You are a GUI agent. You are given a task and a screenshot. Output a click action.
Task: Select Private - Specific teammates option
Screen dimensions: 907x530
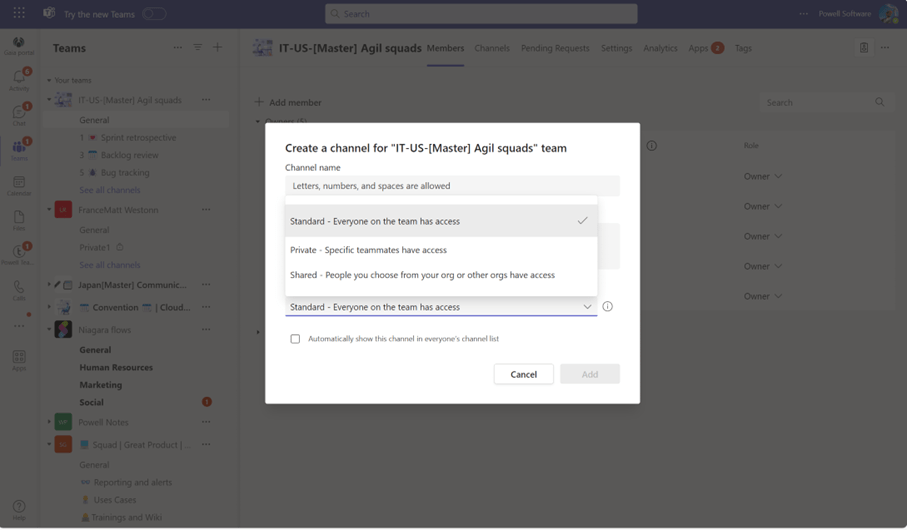click(441, 250)
